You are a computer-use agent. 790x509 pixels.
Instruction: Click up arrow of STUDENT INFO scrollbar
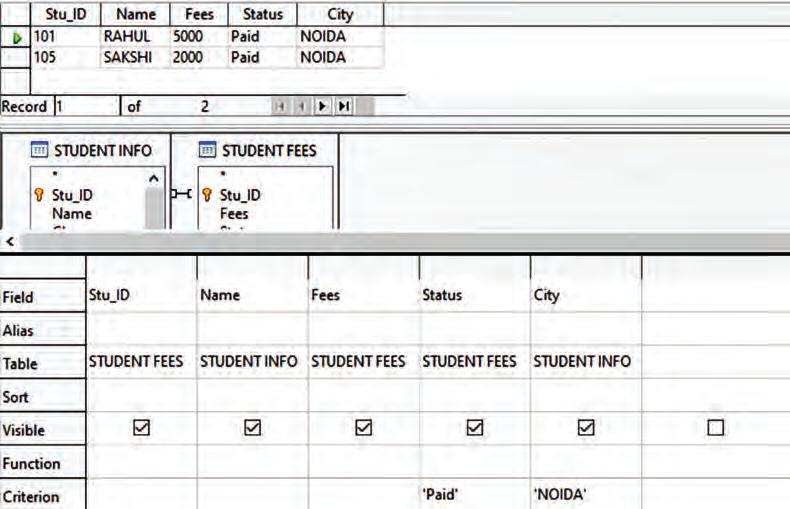pyautogui.click(x=154, y=178)
